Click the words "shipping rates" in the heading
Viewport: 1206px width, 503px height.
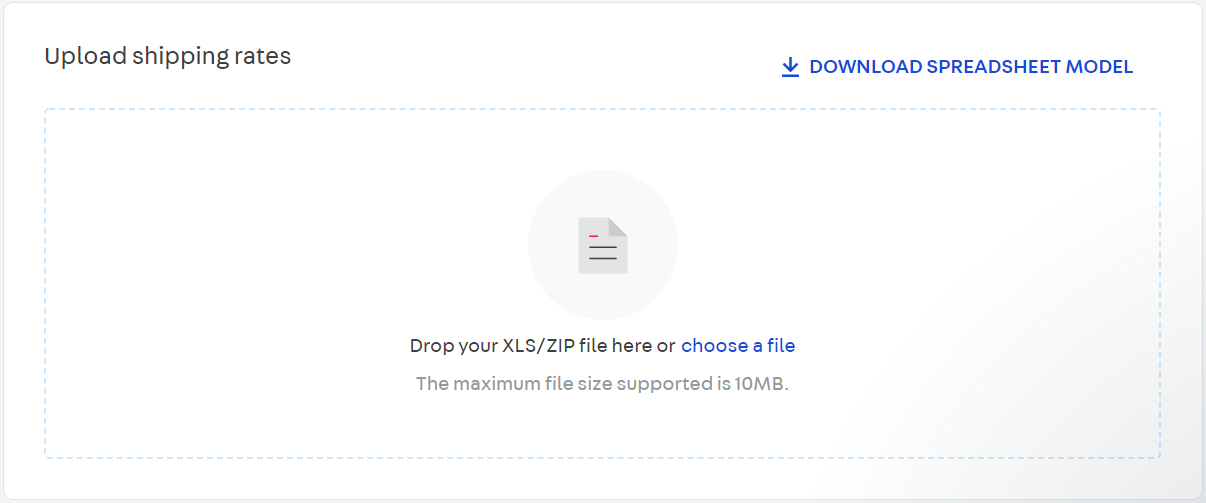(210, 57)
